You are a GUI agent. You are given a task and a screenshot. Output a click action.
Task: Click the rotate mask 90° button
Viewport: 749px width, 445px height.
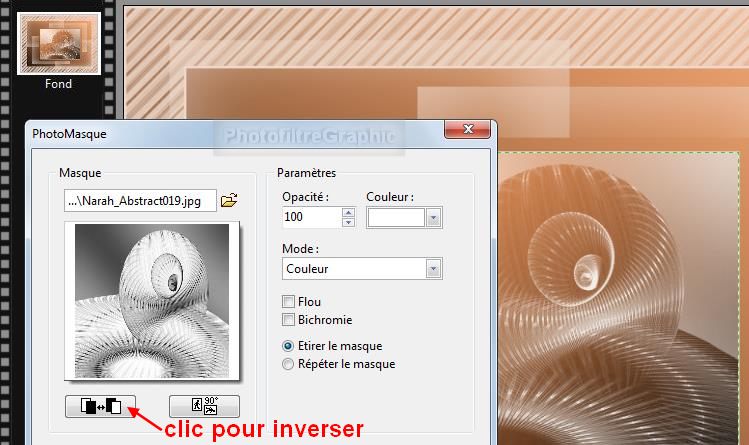(x=204, y=406)
